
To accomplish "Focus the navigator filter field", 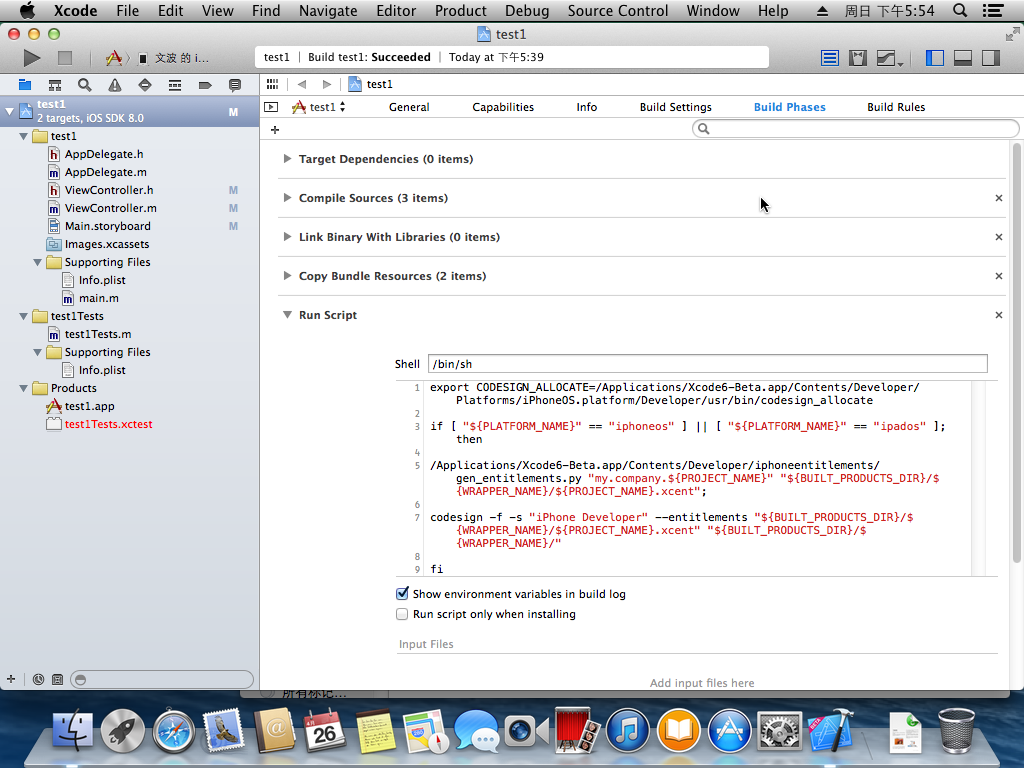I will tap(162, 679).
